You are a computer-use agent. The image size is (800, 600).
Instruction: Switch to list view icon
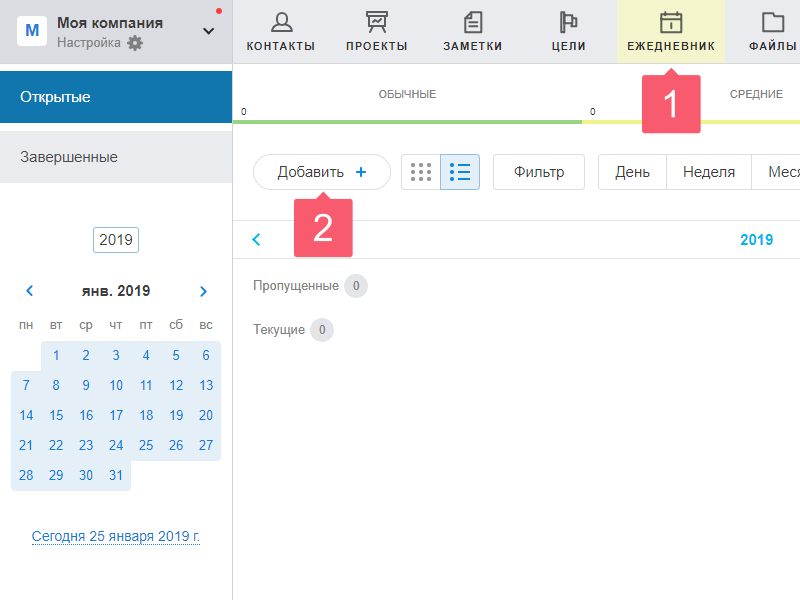tap(460, 172)
